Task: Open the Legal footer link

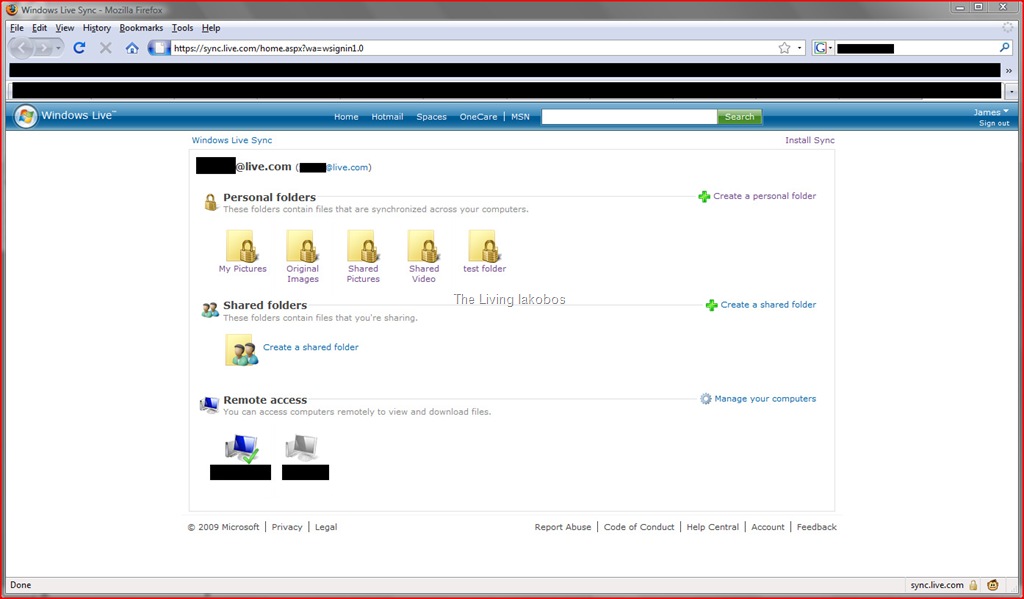Action: 326,526
